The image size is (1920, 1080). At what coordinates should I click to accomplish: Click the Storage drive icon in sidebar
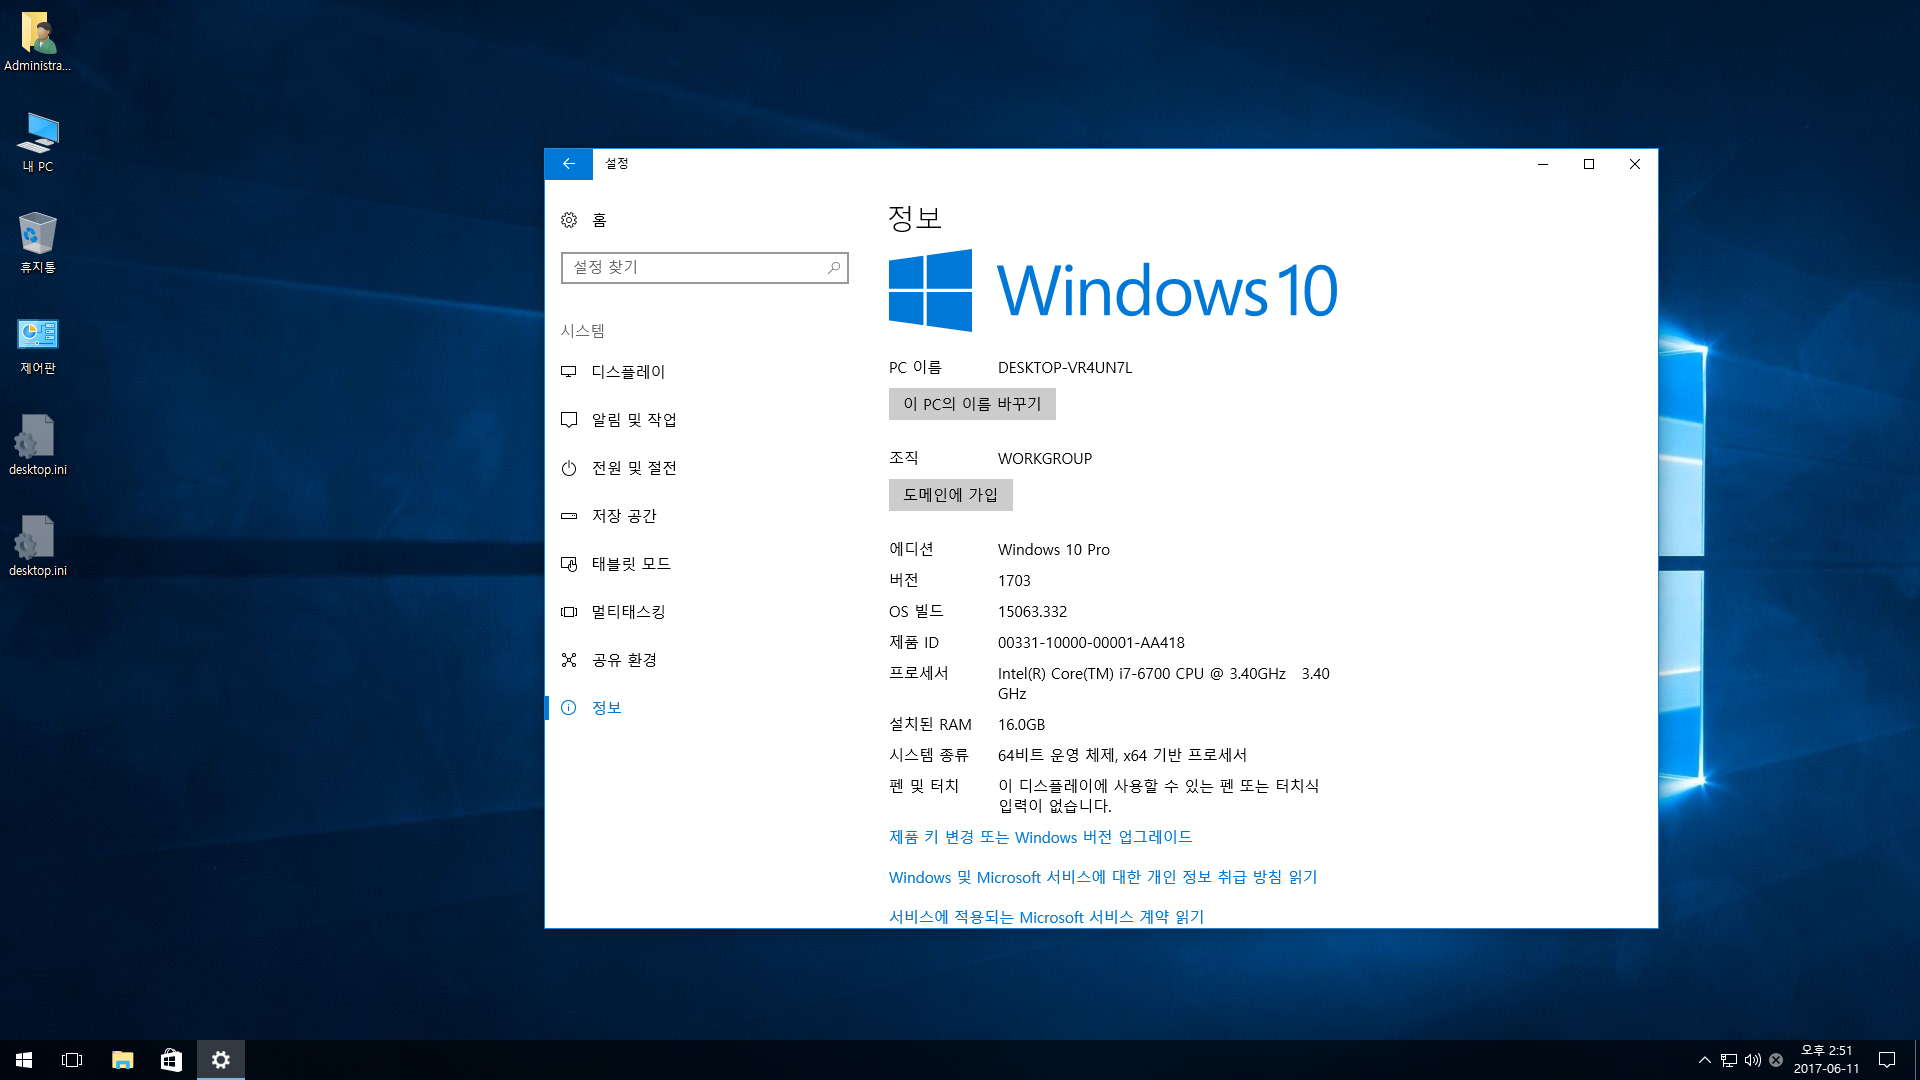pos(569,516)
